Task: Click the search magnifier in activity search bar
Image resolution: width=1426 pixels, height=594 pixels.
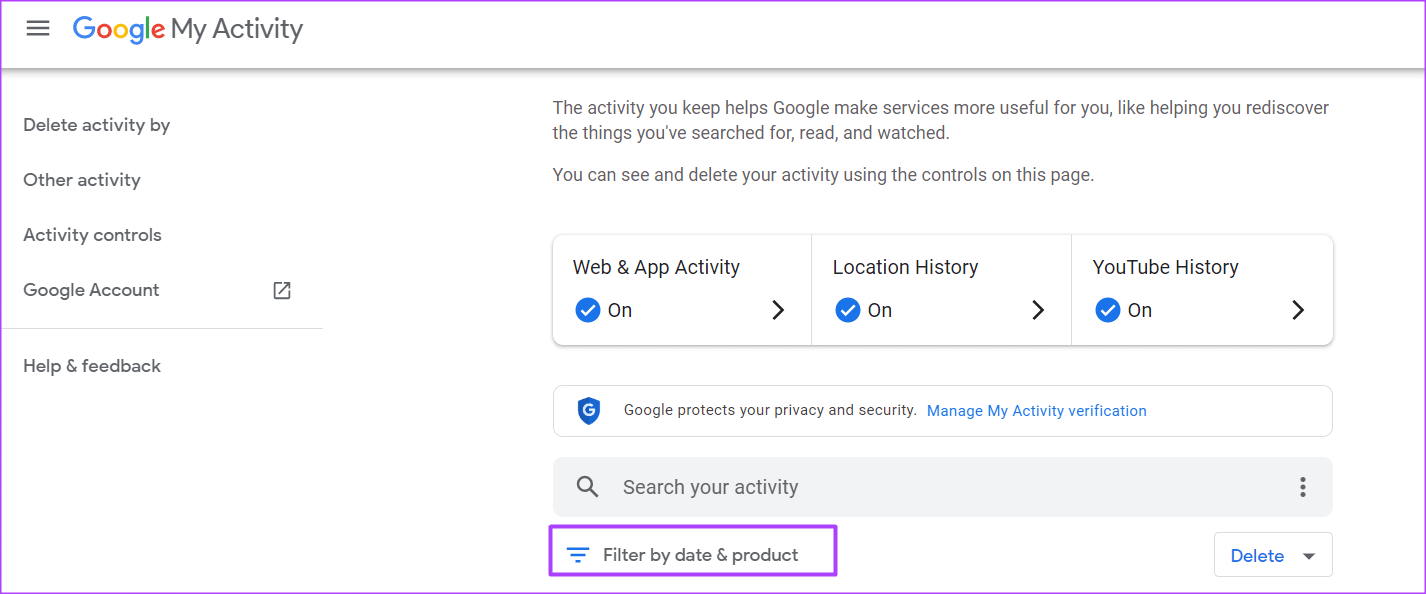Action: click(x=587, y=486)
